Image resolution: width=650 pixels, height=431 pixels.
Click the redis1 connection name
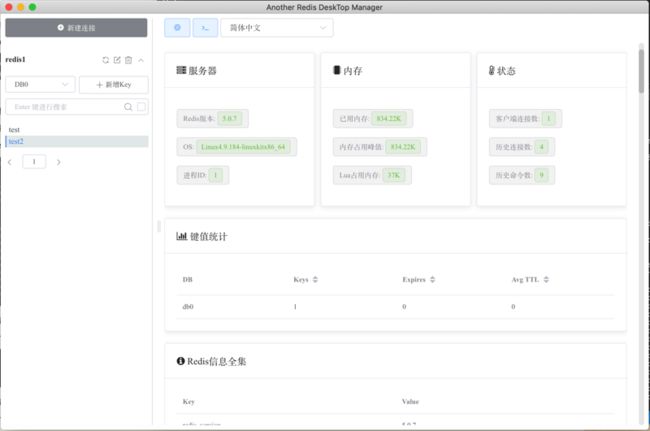[15, 60]
